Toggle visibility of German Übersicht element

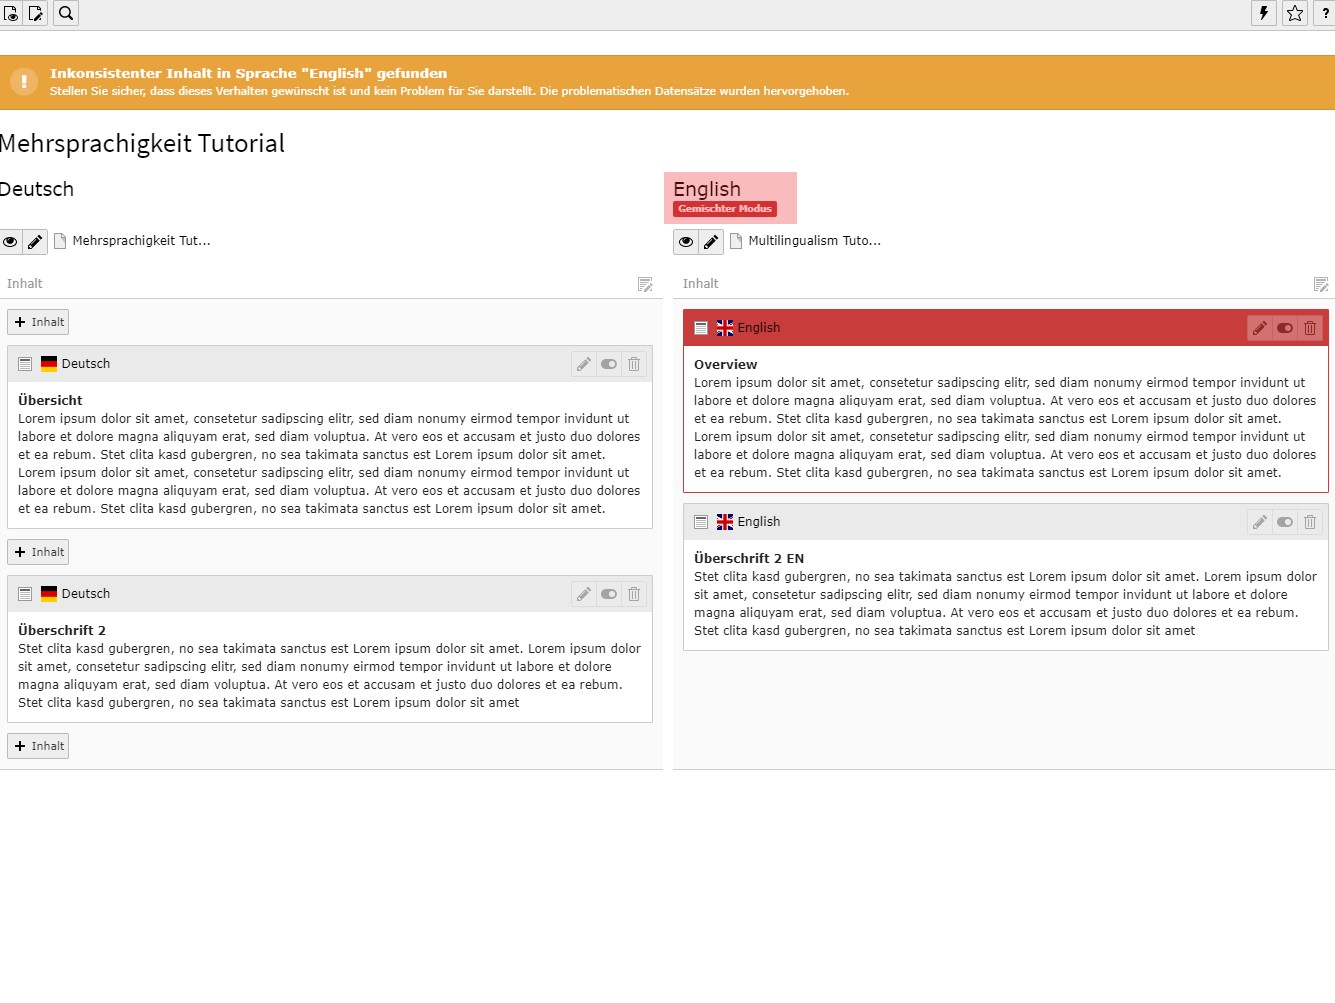click(x=609, y=364)
